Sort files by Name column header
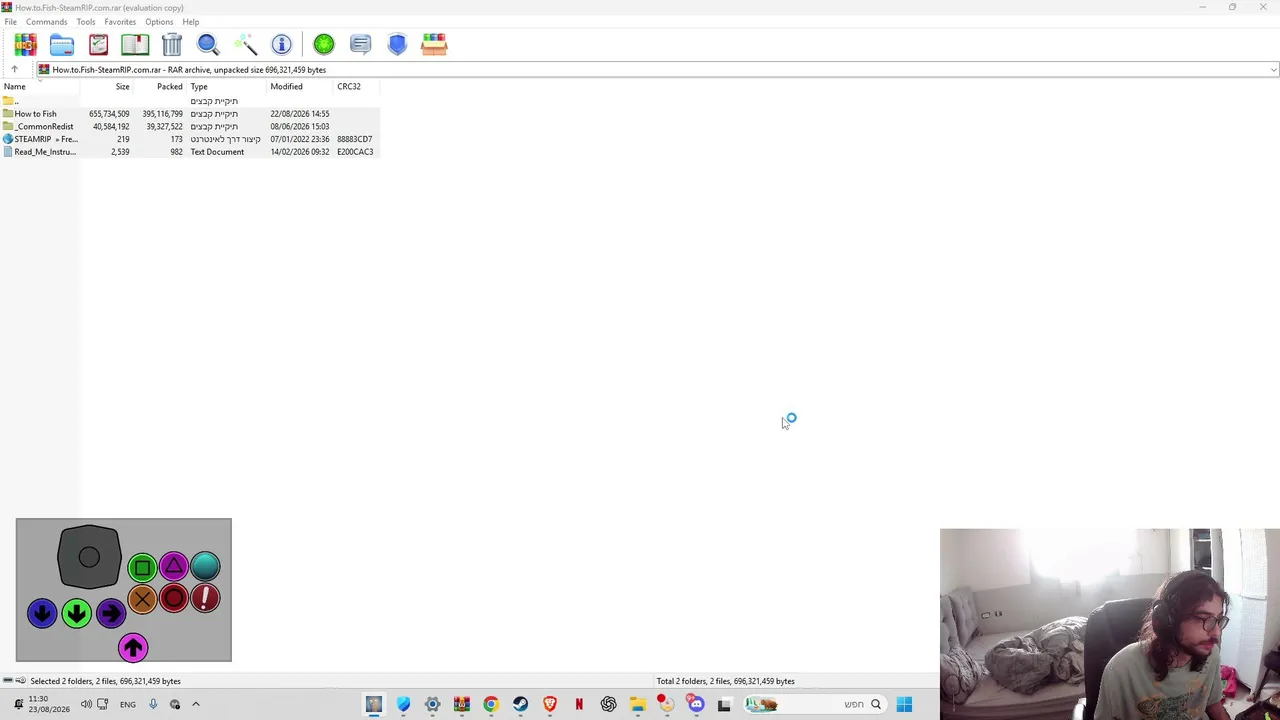Viewport: 1280px width, 720px height. click(40, 87)
